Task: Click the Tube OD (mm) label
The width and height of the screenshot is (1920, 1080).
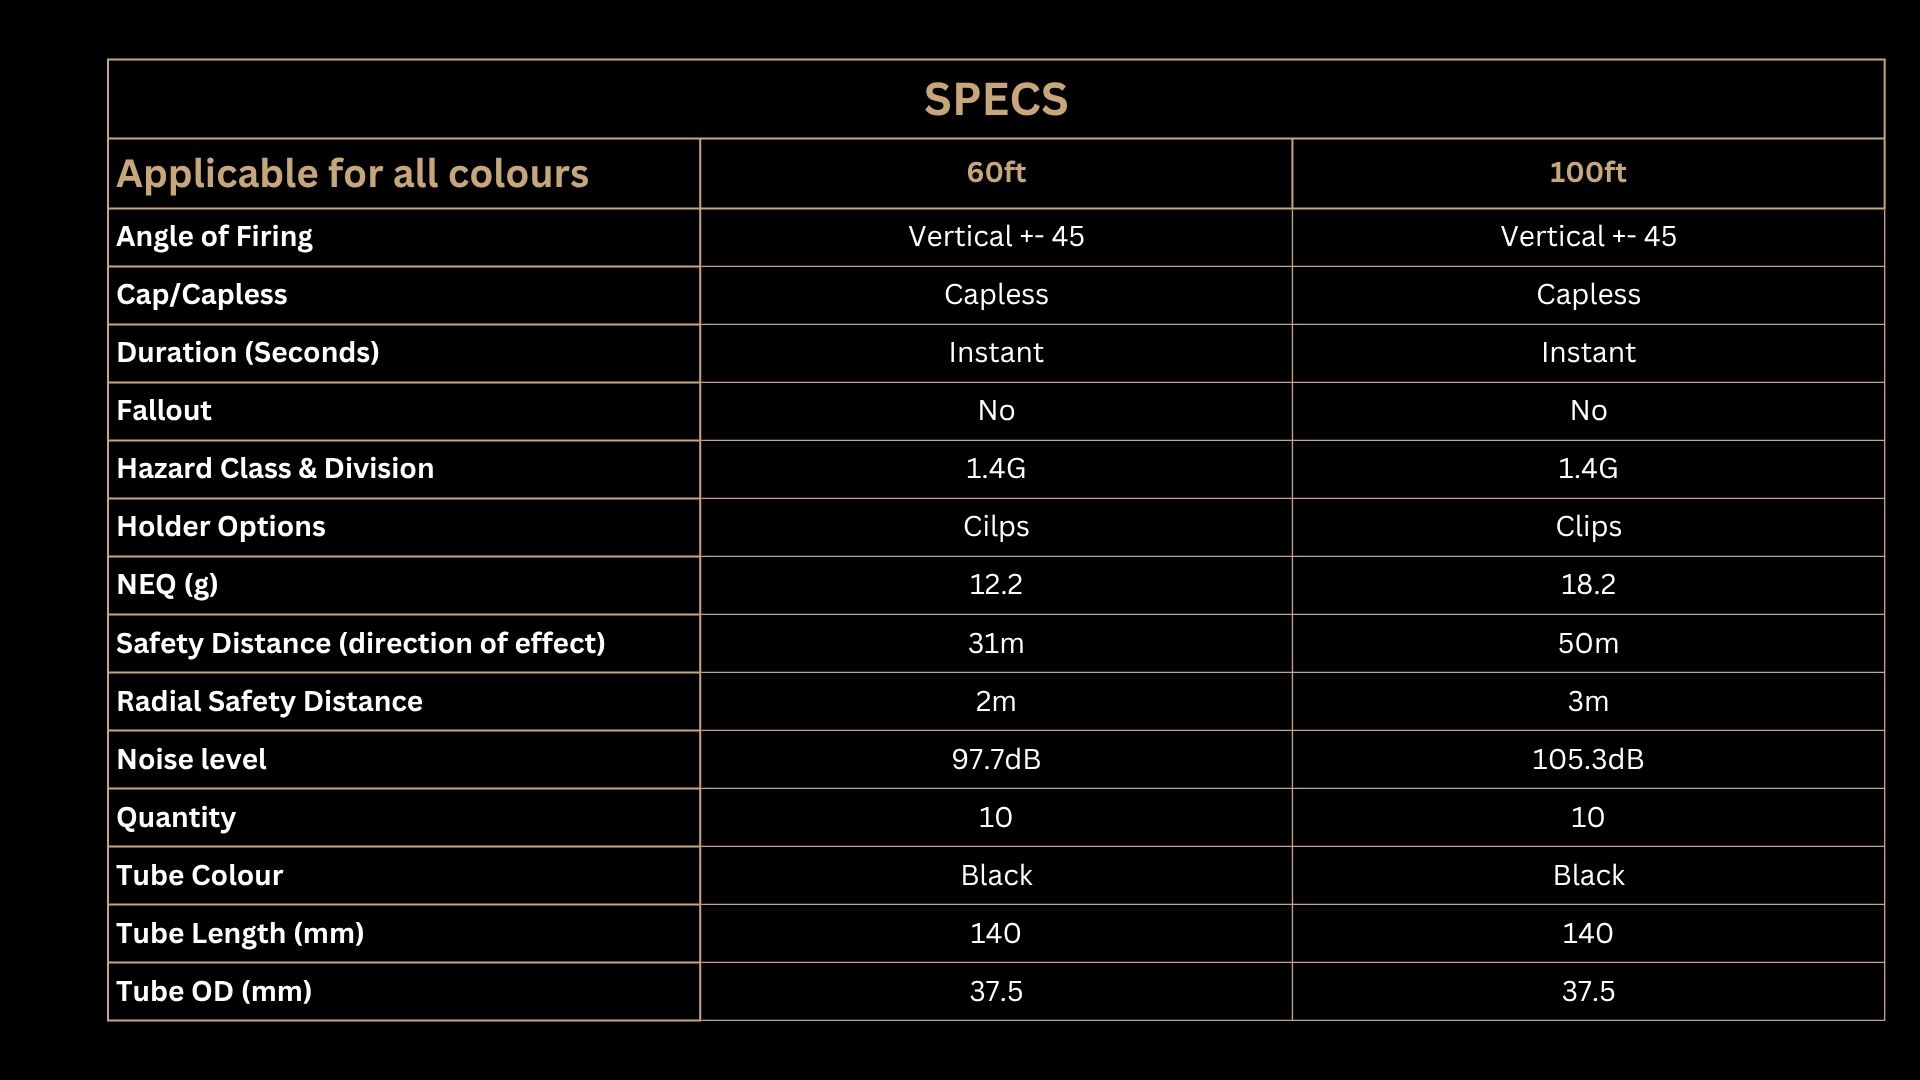Action: (x=214, y=992)
